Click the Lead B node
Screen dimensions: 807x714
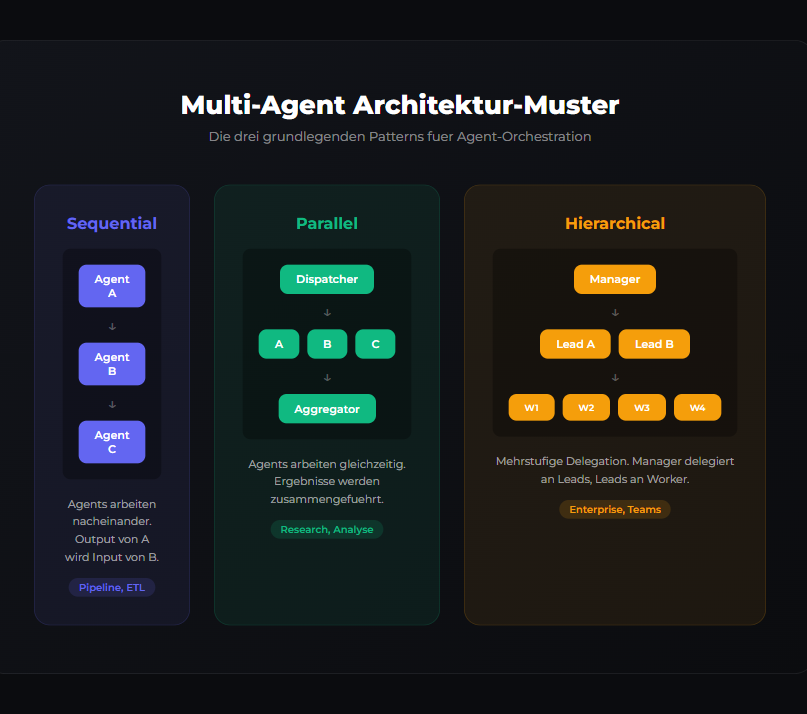coord(654,344)
